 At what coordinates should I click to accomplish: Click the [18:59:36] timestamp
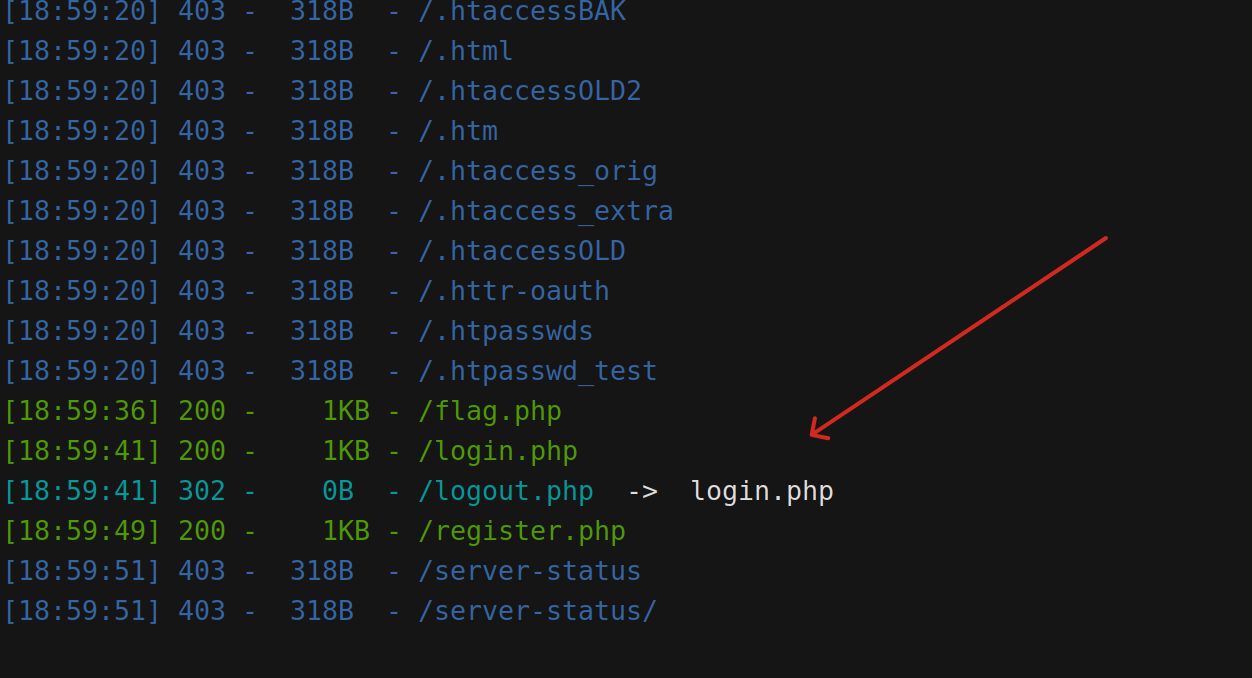(82, 411)
